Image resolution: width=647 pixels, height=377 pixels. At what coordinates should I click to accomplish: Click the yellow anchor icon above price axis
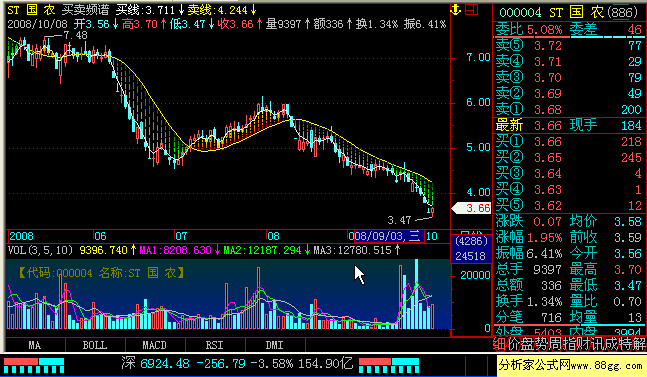point(456,9)
